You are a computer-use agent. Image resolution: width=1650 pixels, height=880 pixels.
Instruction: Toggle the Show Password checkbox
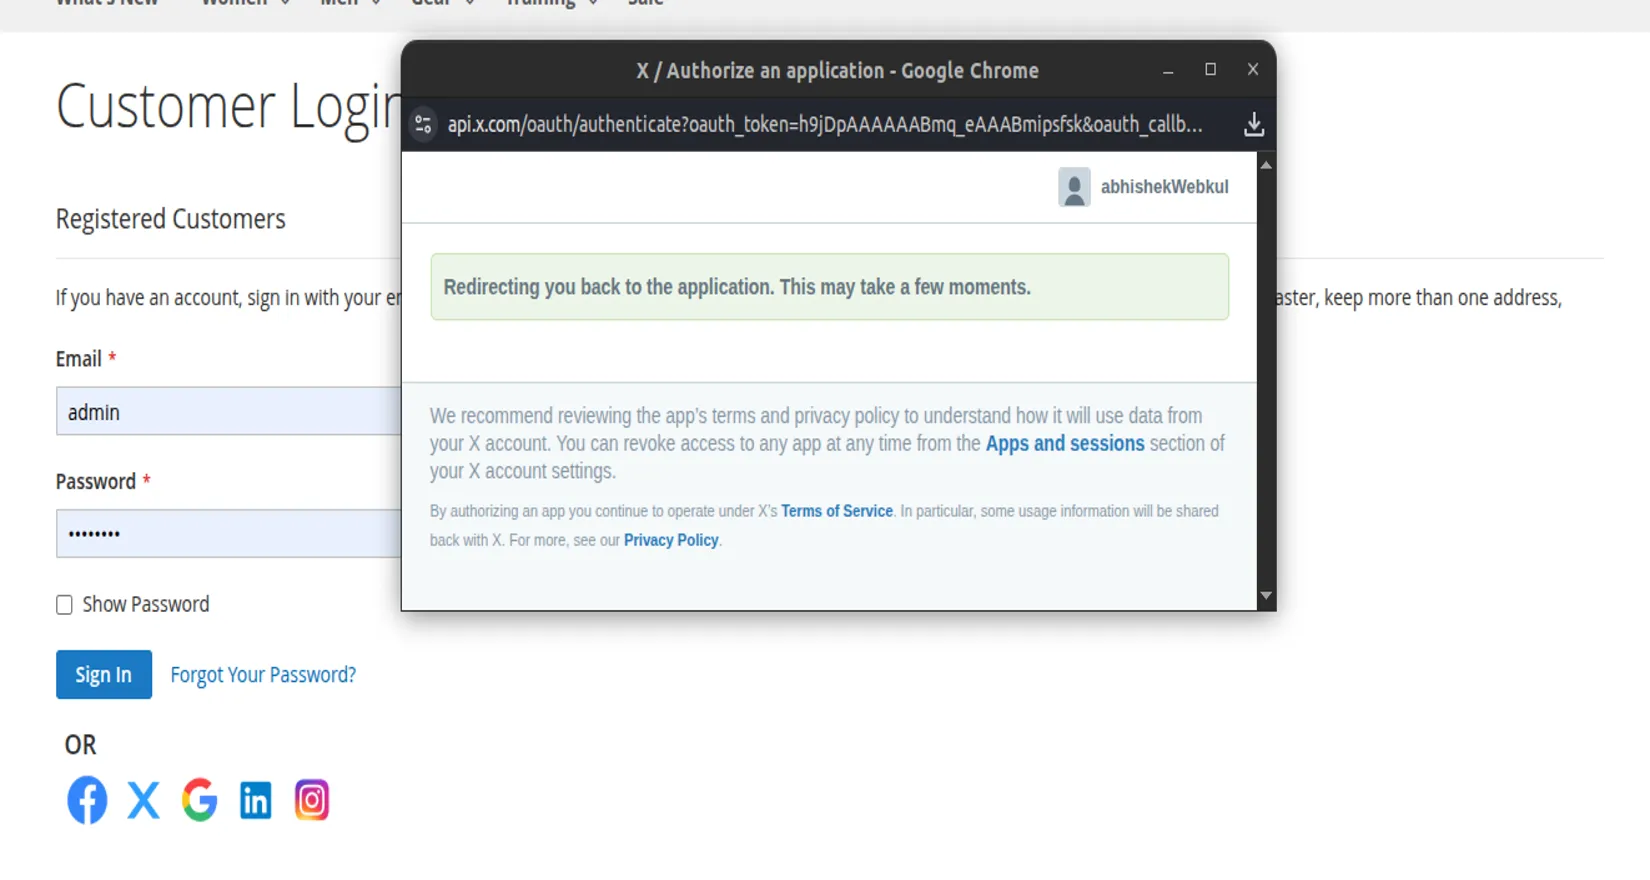[x=64, y=605]
